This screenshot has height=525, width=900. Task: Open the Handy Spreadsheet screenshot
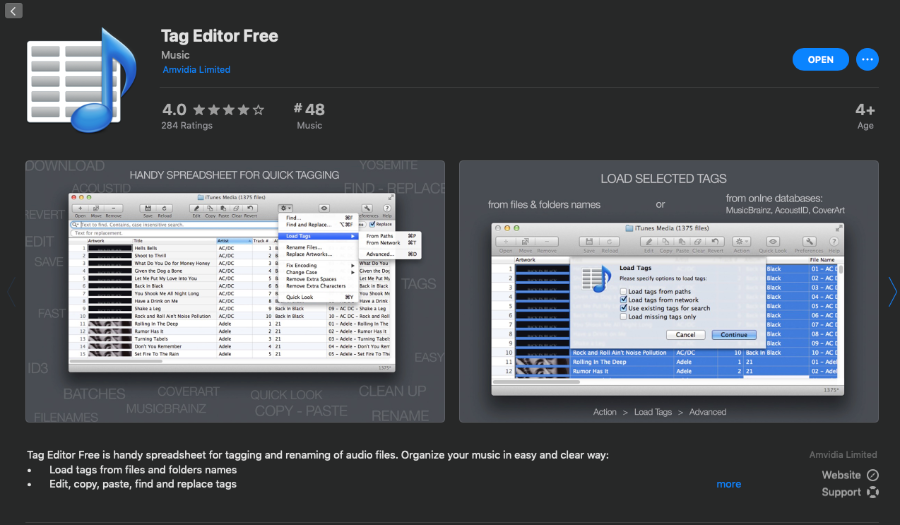pyautogui.click(x=235, y=291)
